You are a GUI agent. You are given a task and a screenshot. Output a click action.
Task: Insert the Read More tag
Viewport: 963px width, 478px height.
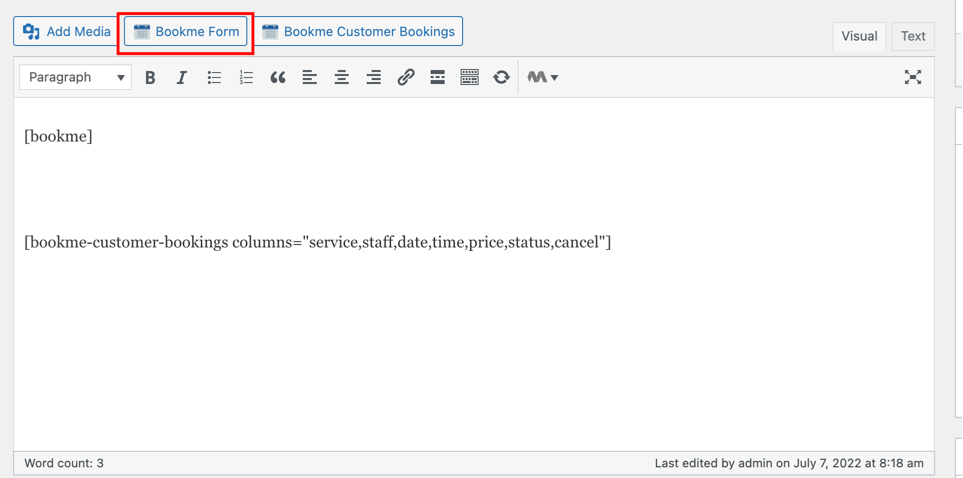438,77
